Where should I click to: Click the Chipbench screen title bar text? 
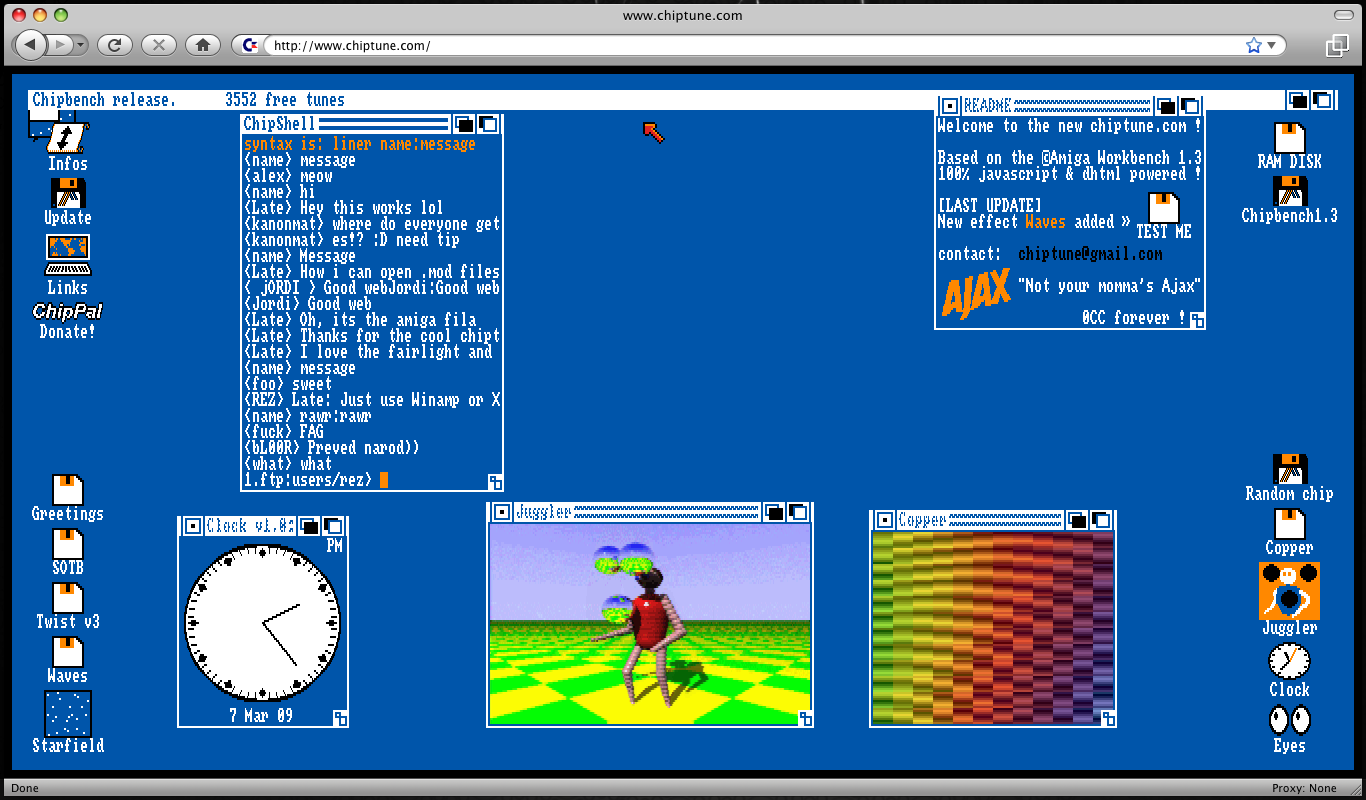[104, 100]
